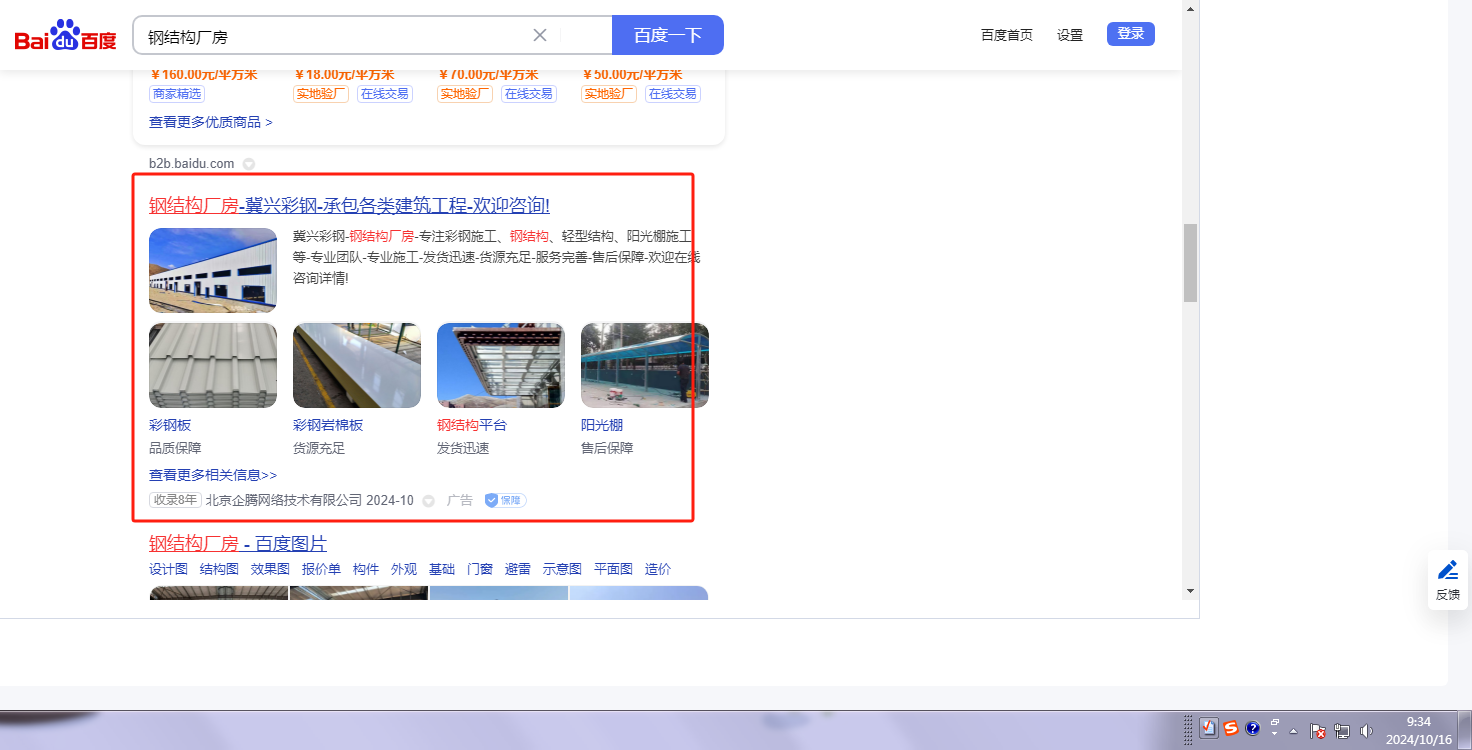The height and width of the screenshot is (750, 1472).
Task: Open the 彩钢岩棉板 product link
Action: coord(328,425)
